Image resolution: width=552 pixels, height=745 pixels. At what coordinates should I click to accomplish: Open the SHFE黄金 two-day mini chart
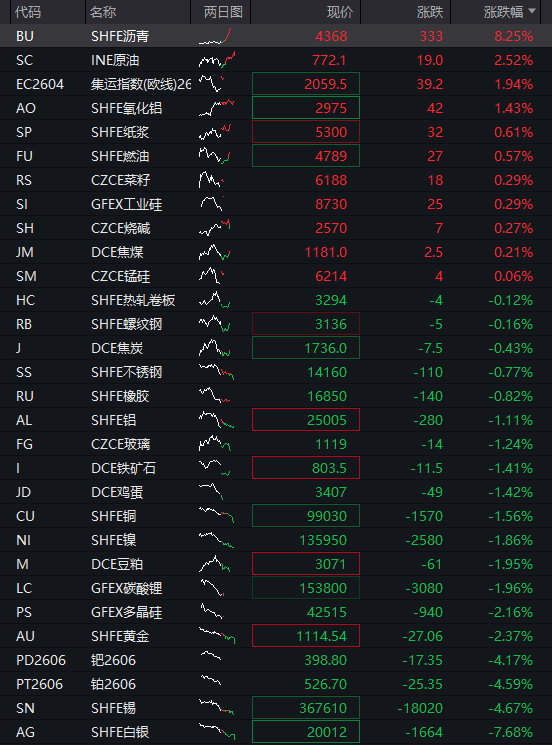pos(217,636)
